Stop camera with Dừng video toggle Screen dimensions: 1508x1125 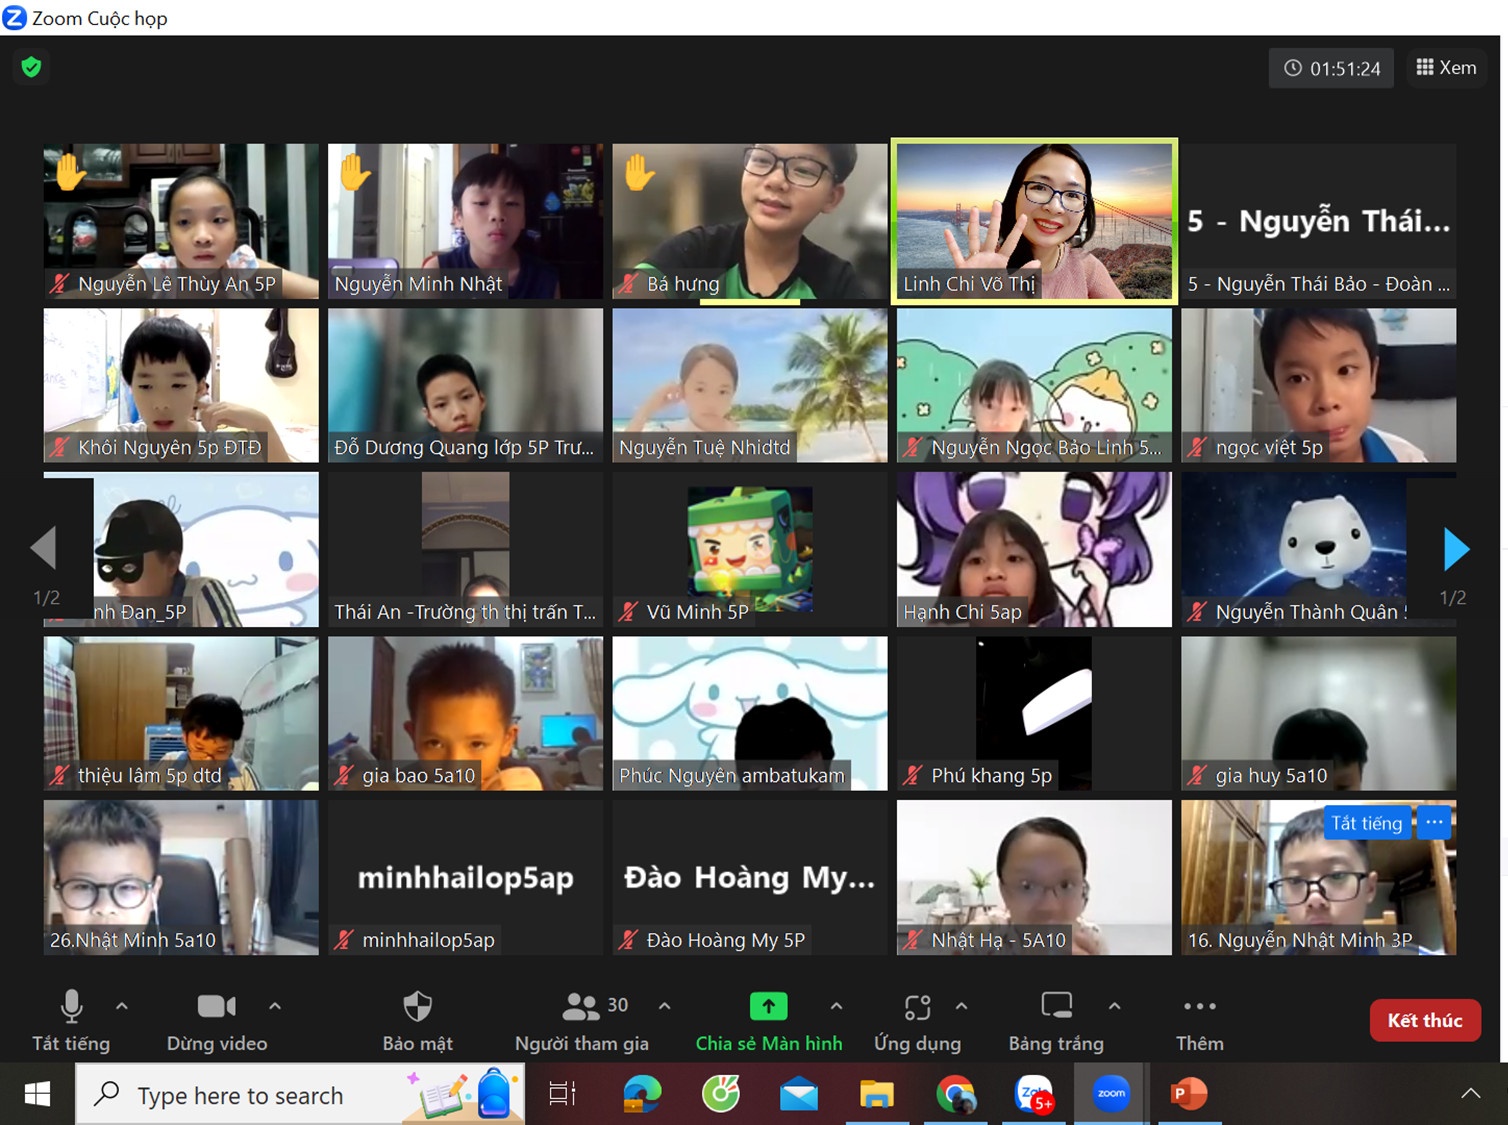[x=216, y=1007]
